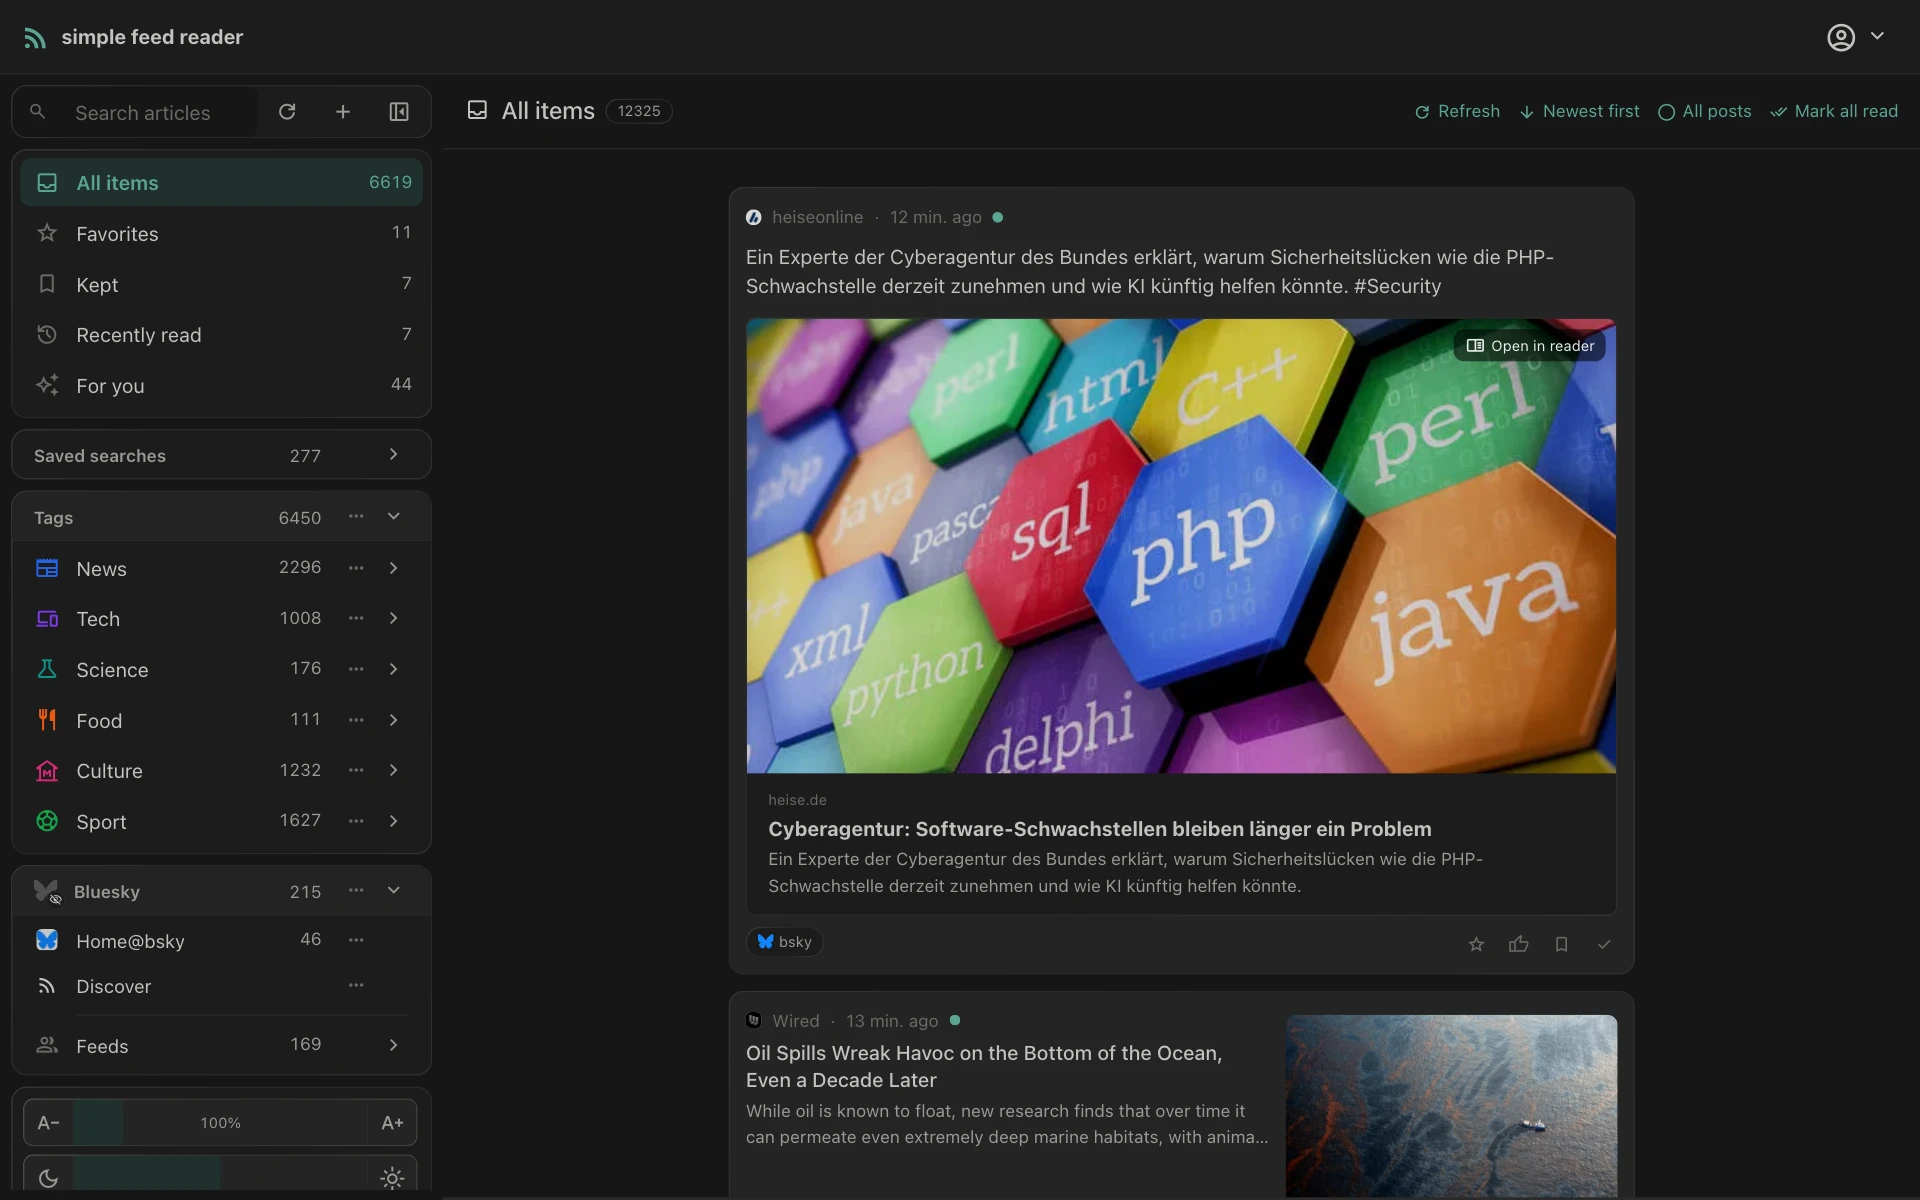Image resolution: width=1920 pixels, height=1200 pixels.
Task: Open options menu for Culture tag
Action: (356, 770)
